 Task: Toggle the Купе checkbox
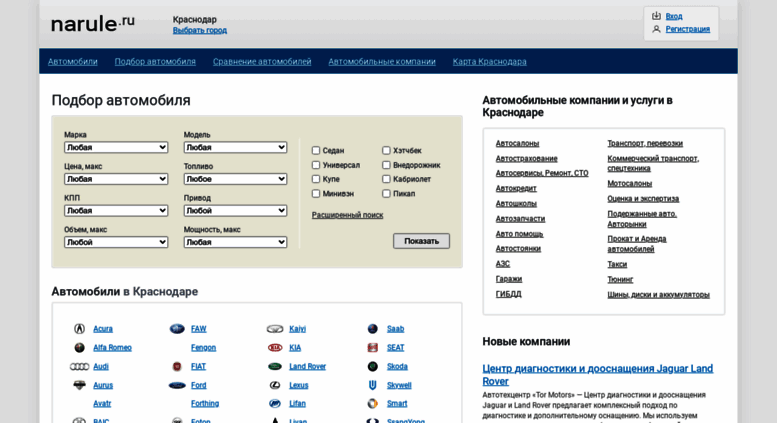point(316,179)
